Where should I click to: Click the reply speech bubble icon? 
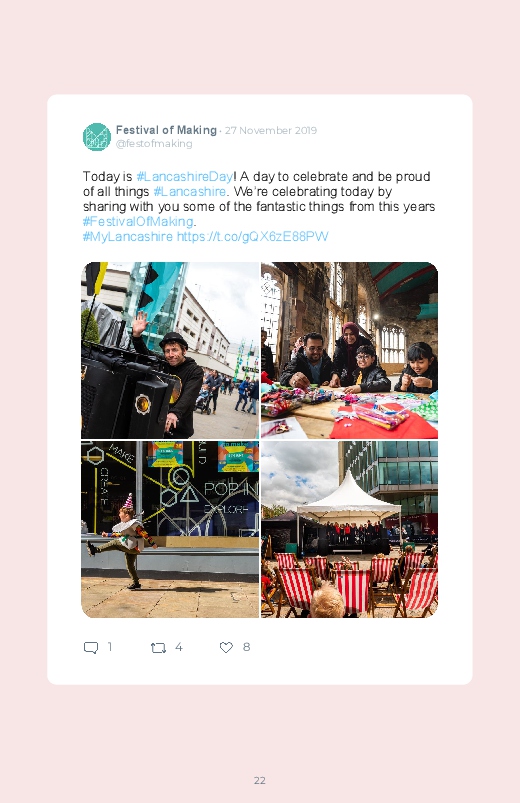91,647
